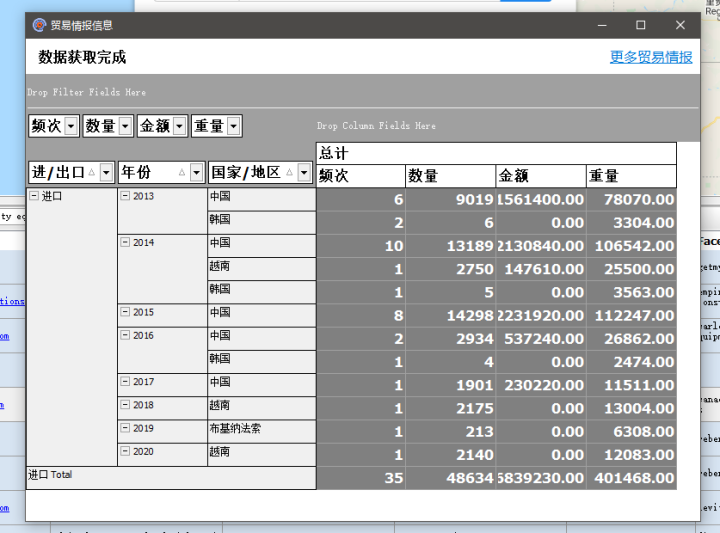
Task: Select the 韩国 row under 2013
Action: [x=262, y=223]
